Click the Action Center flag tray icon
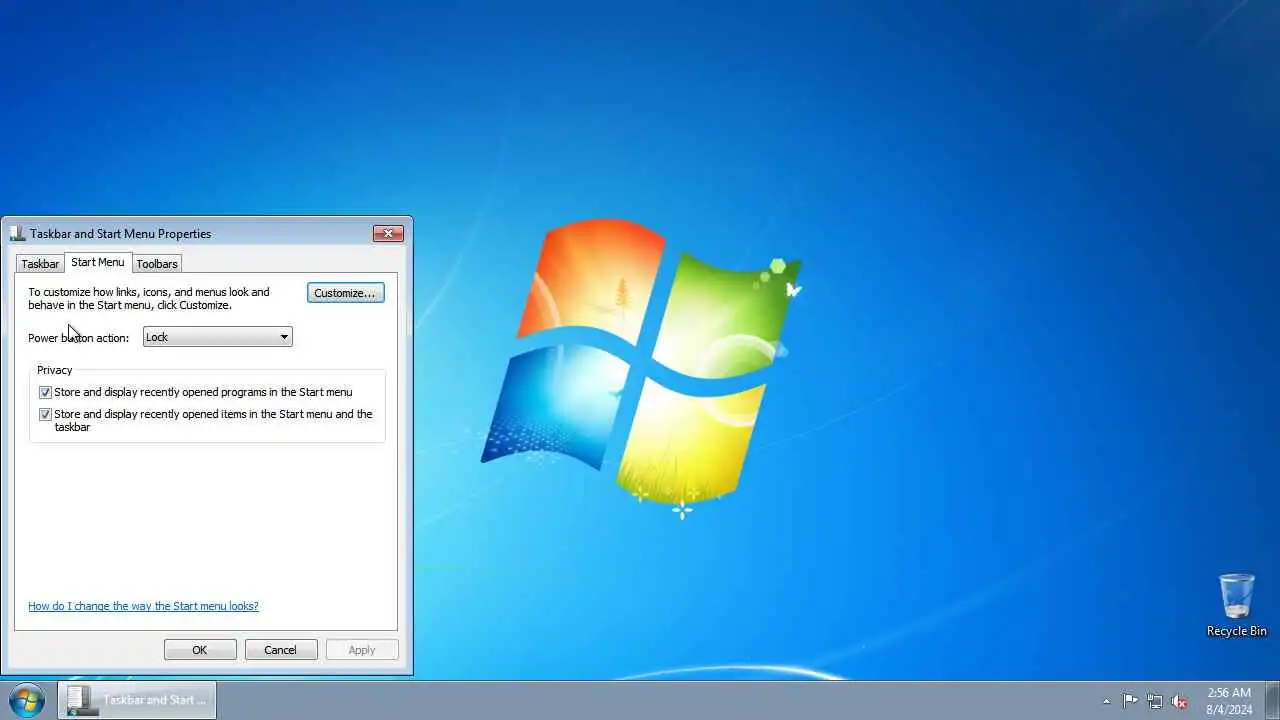The width and height of the screenshot is (1280, 720). (x=1130, y=701)
